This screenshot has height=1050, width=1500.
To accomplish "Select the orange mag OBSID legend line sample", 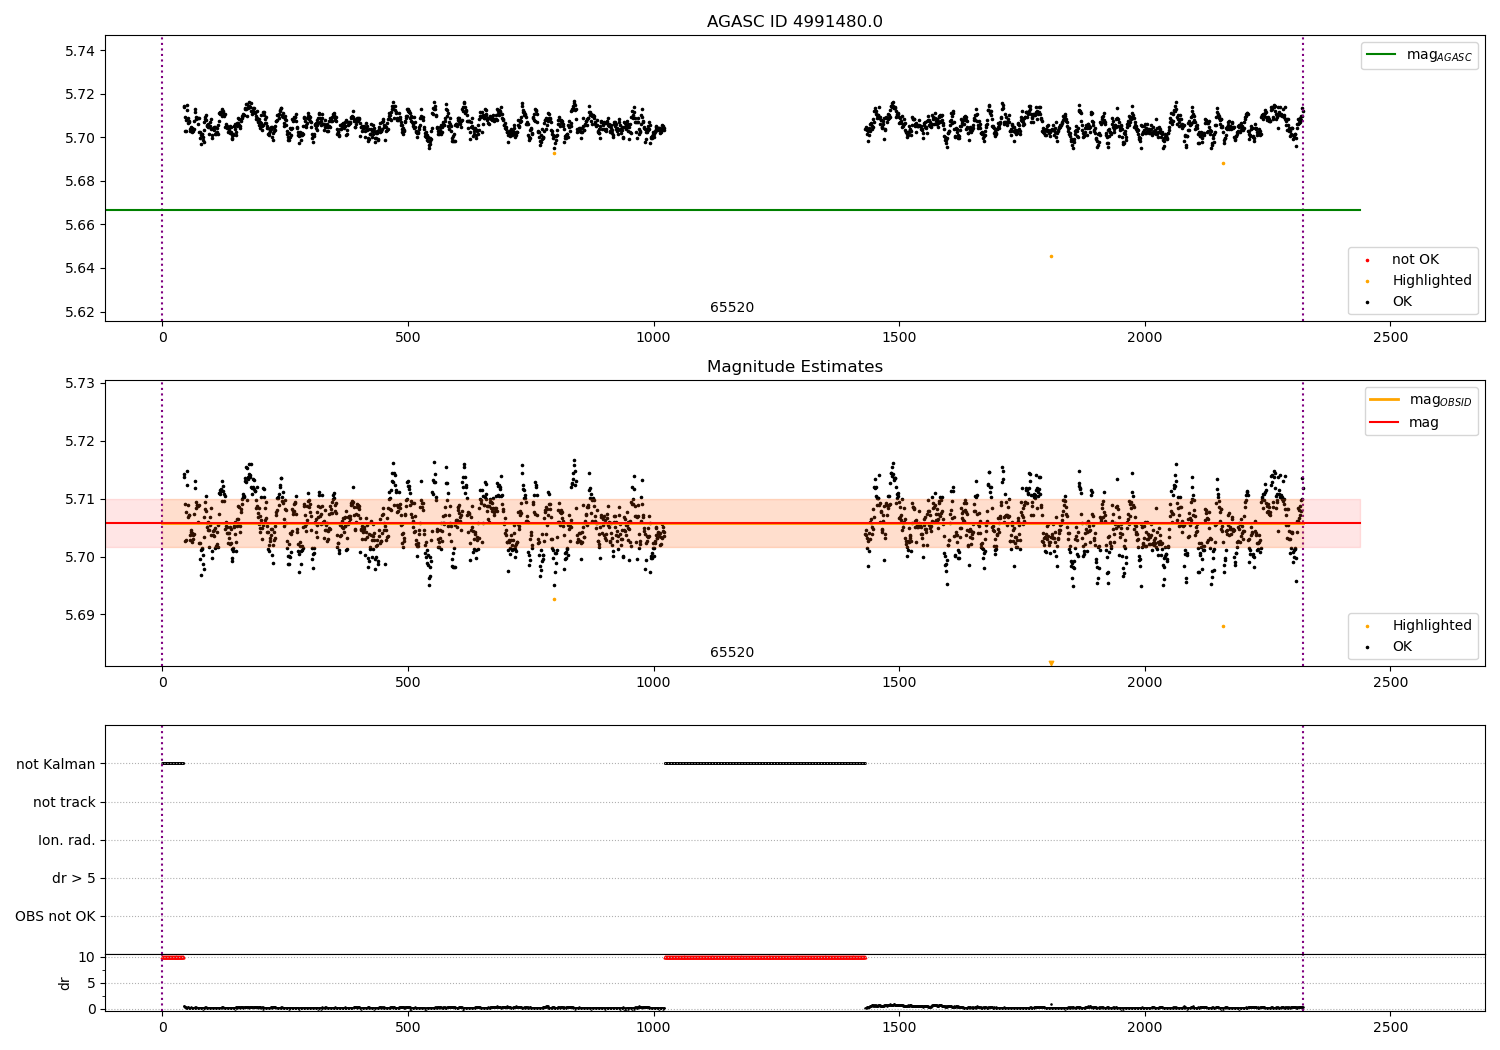I will tap(1384, 400).
